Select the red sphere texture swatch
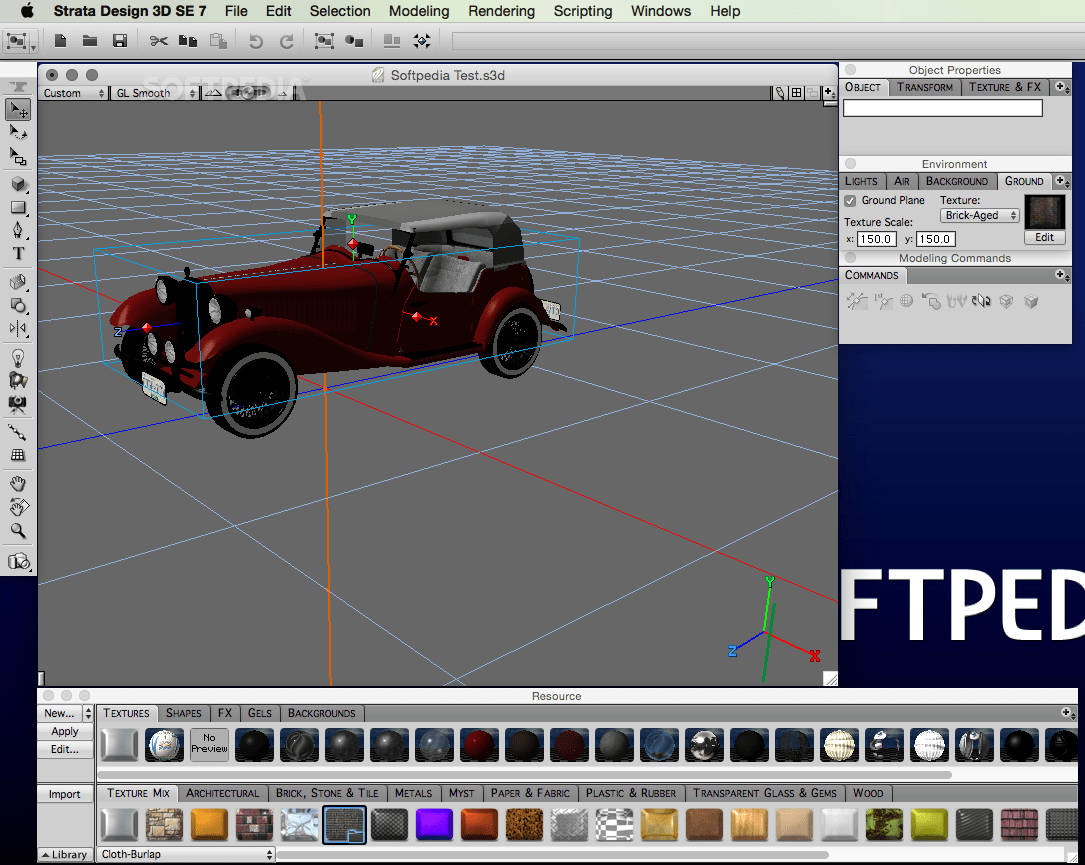The width and height of the screenshot is (1085, 865). pyautogui.click(x=479, y=745)
